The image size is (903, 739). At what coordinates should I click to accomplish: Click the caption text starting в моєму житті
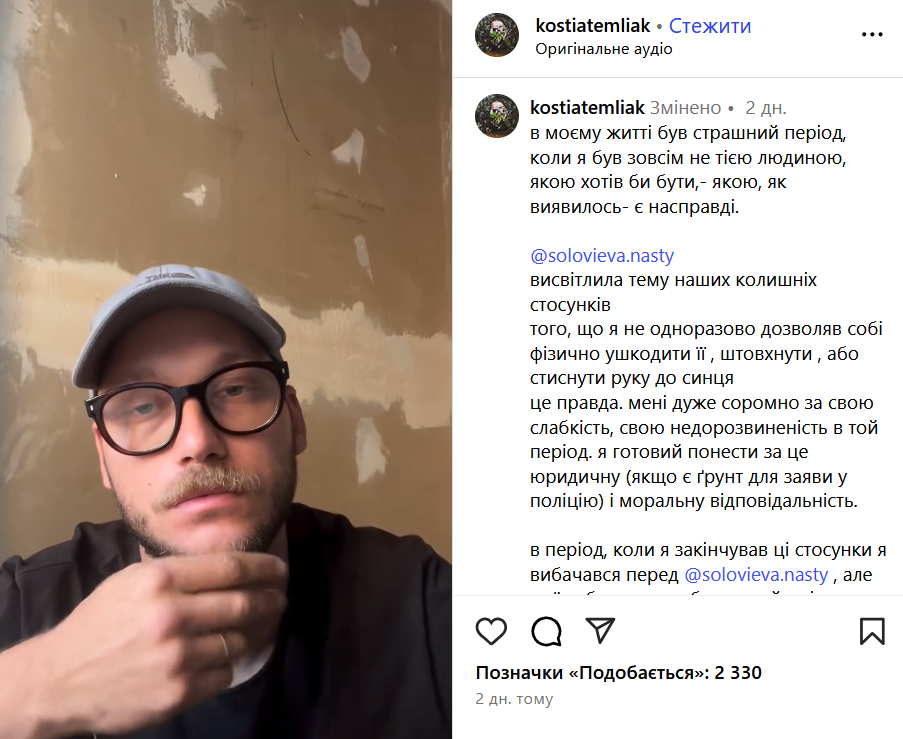[688, 170]
